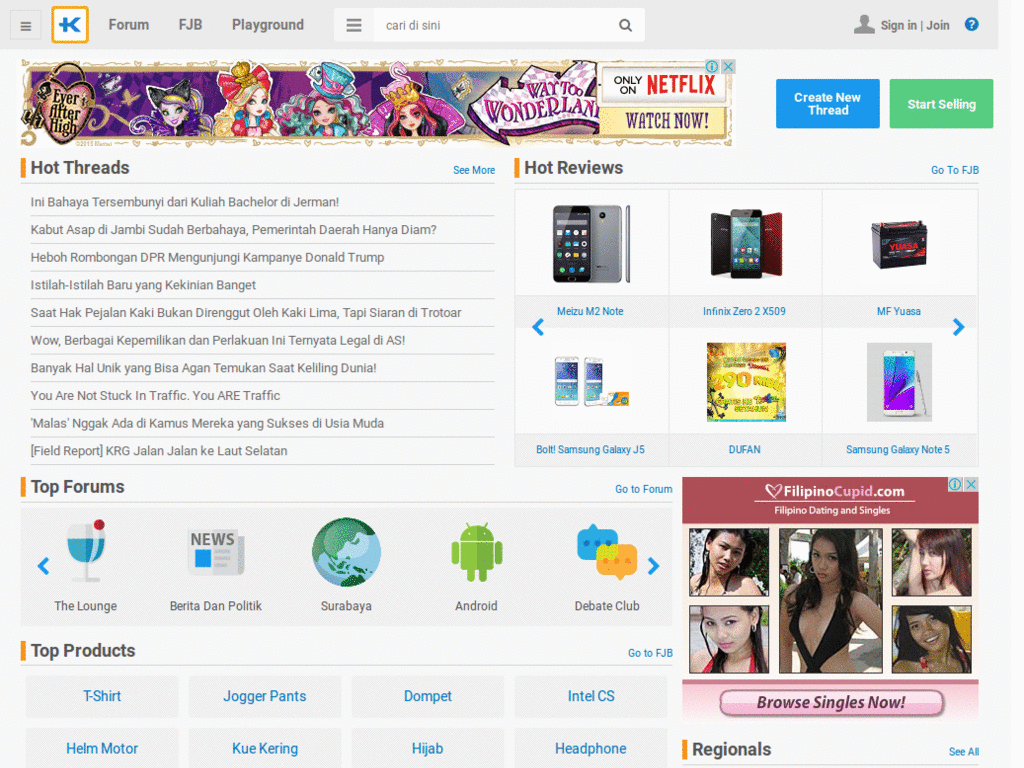Screen dimensions: 1024x768
Task: Open thread 'Malas' Nggak Ada di Kamus
Action: coord(207,423)
